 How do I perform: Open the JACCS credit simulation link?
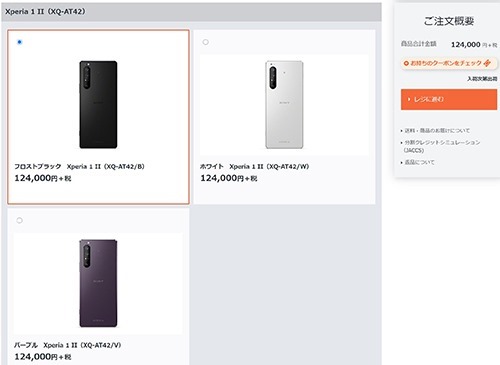tap(442, 146)
